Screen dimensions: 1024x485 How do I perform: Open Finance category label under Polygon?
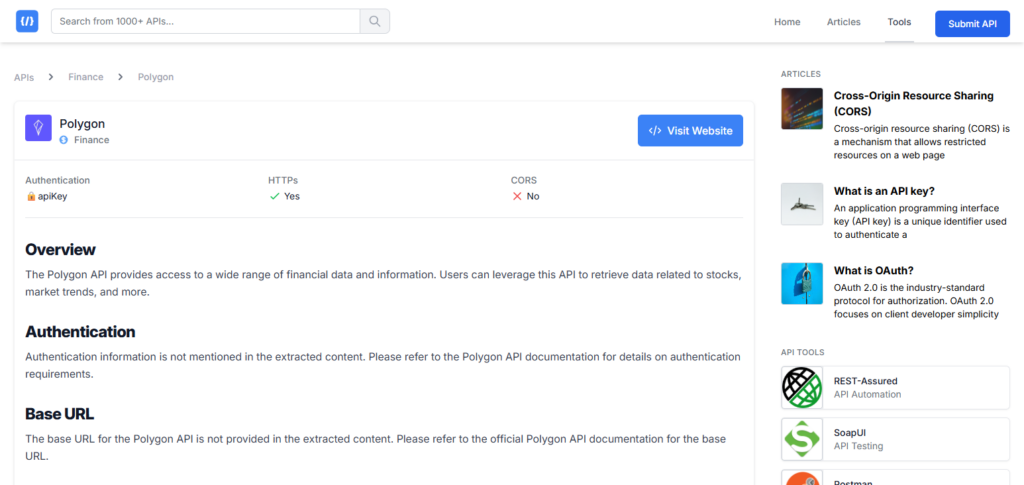tap(91, 140)
